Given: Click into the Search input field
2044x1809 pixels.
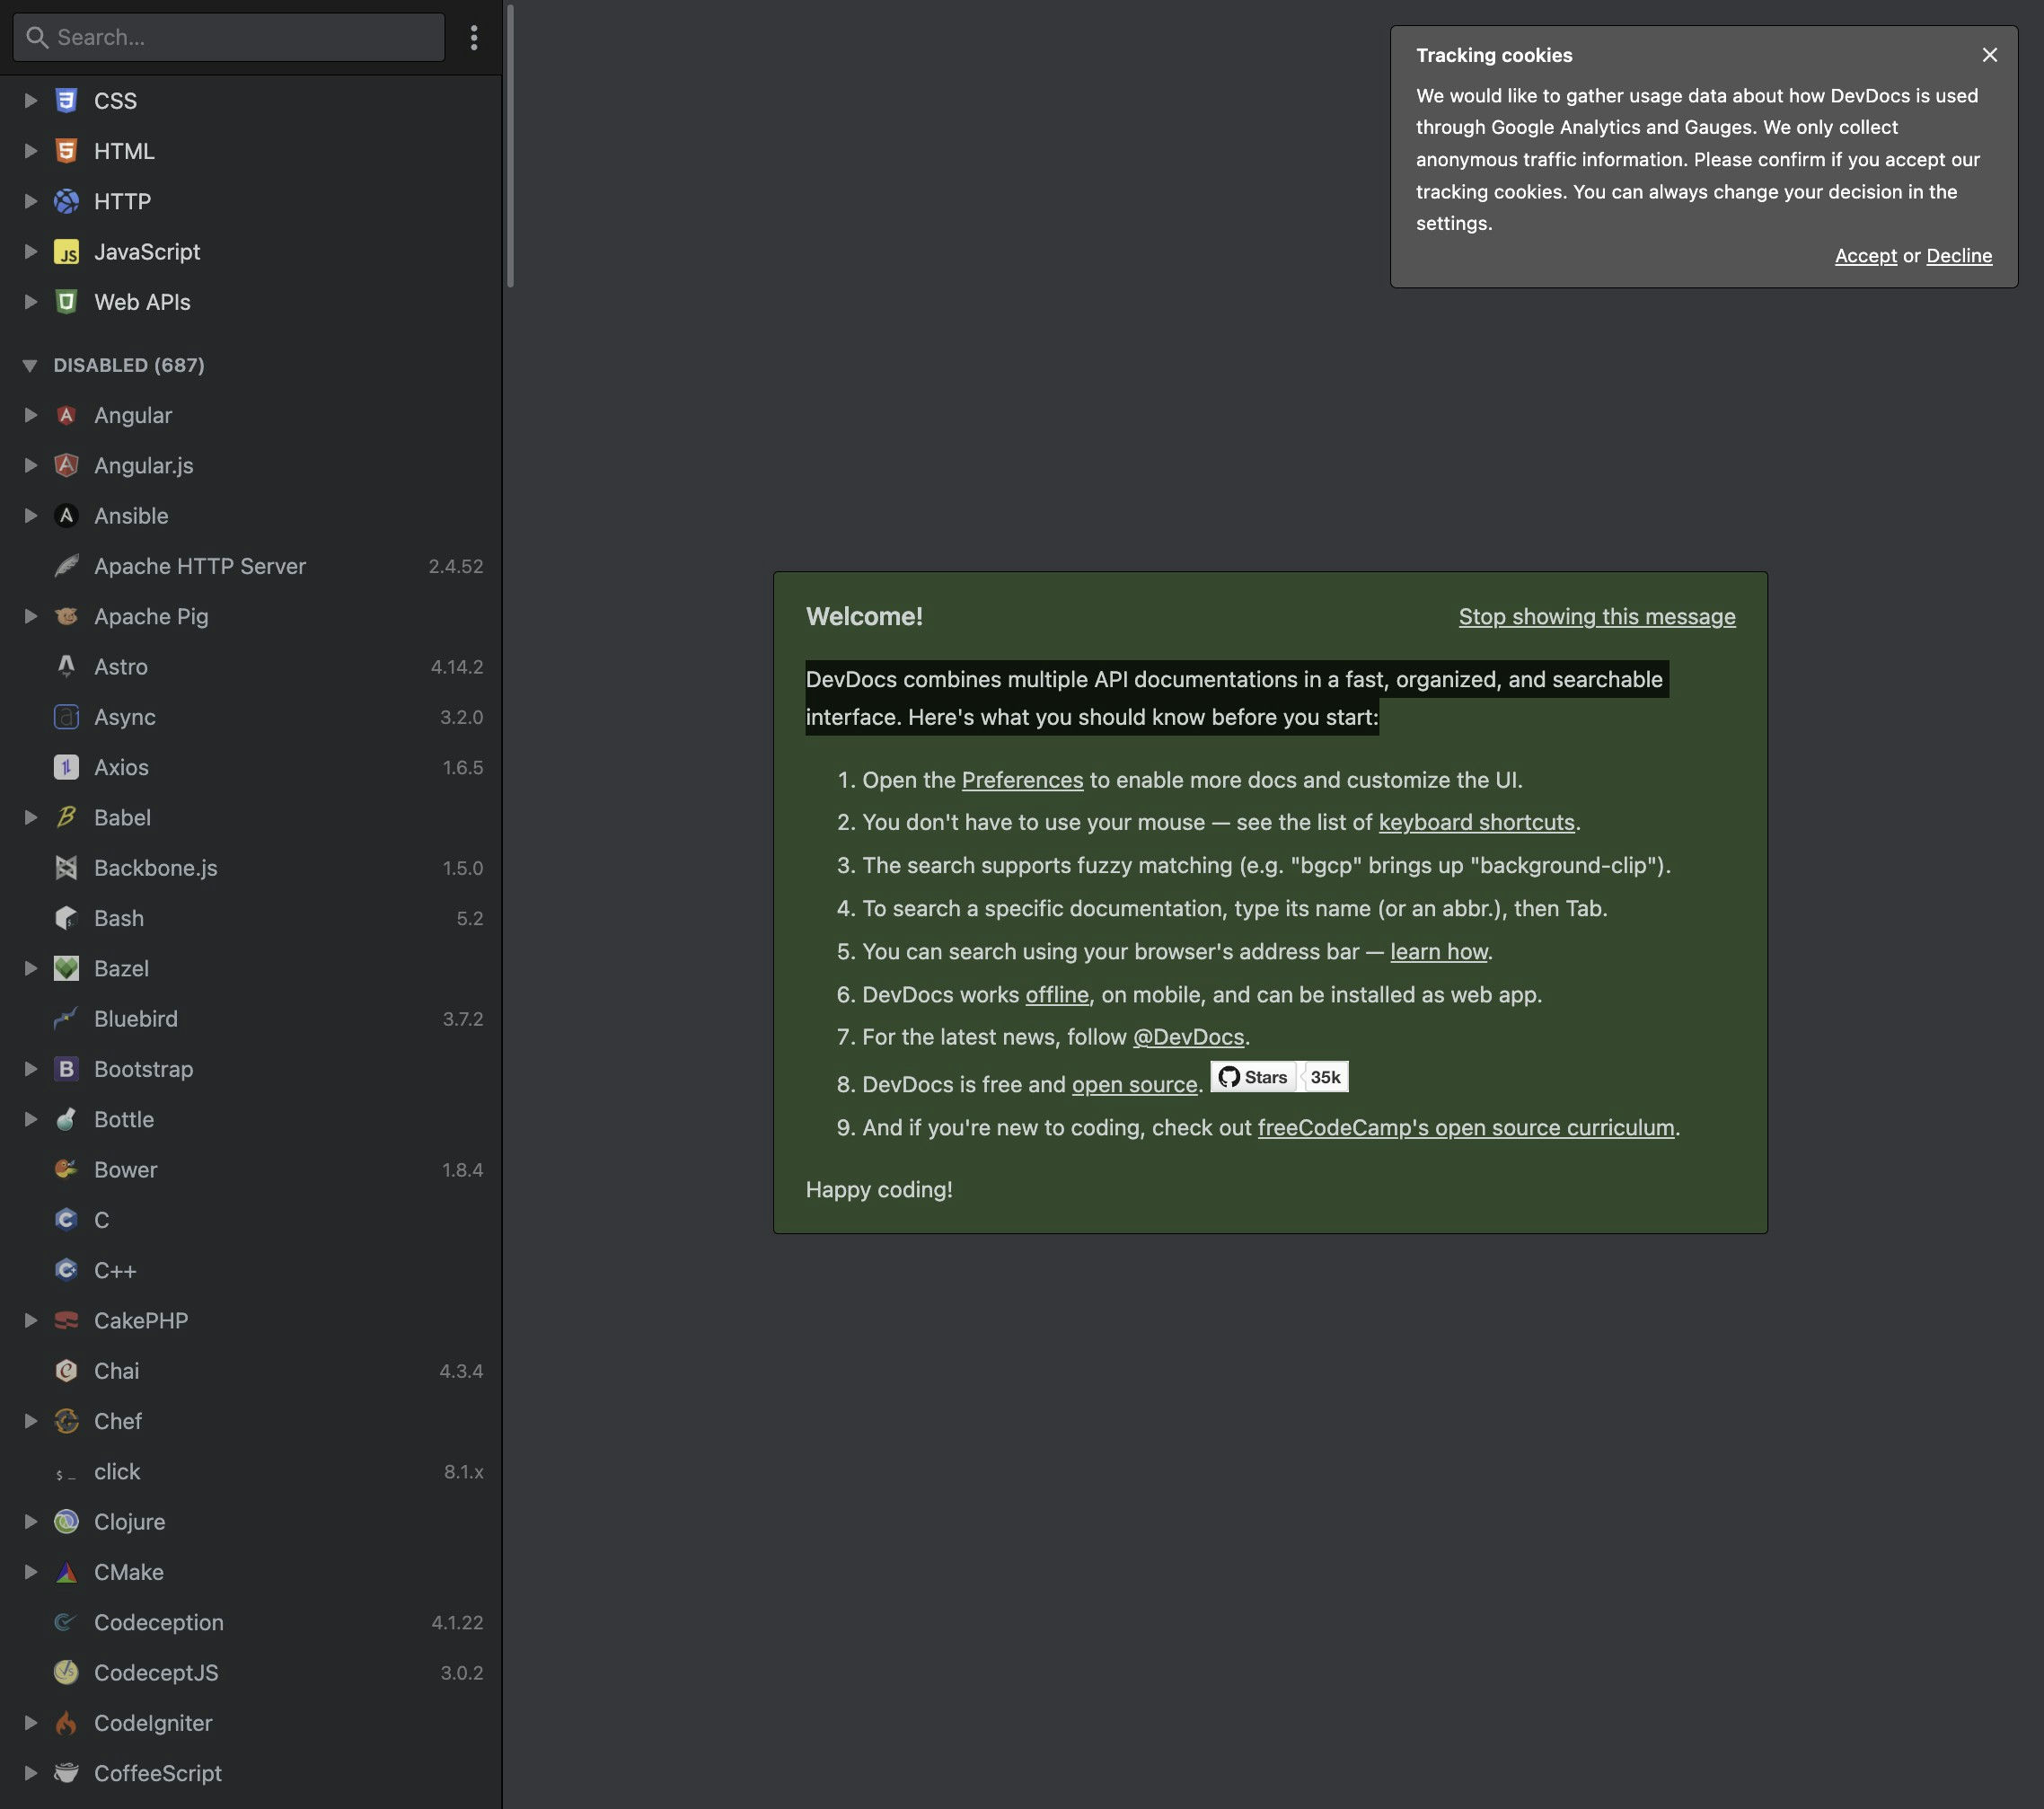Looking at the screenshot, I should pos(229,38).
